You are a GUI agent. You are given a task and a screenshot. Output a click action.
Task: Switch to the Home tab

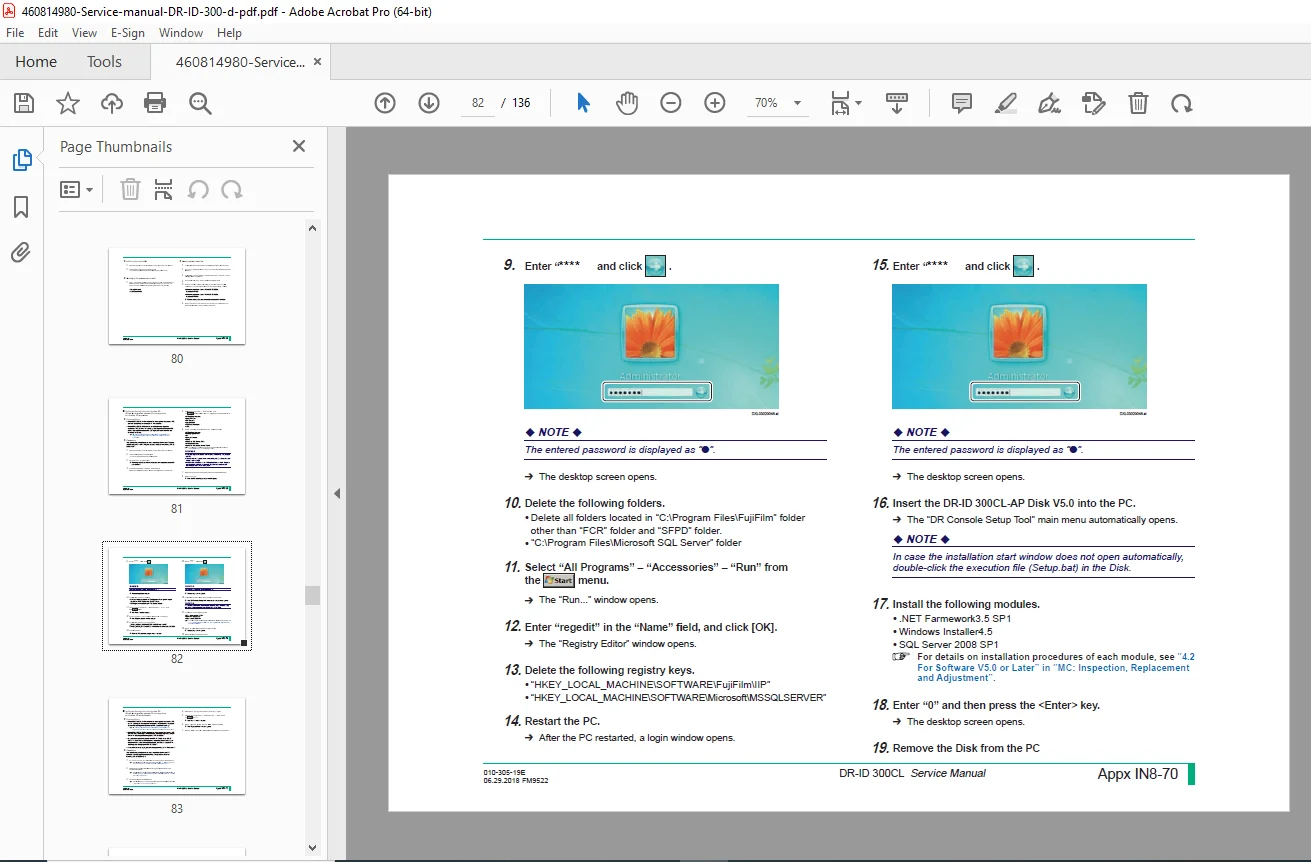tap(36, 62)
